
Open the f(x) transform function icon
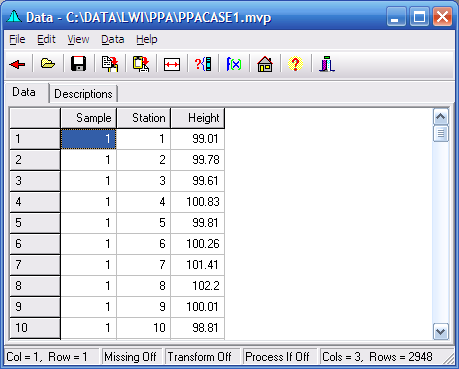[x=234, y=64]
